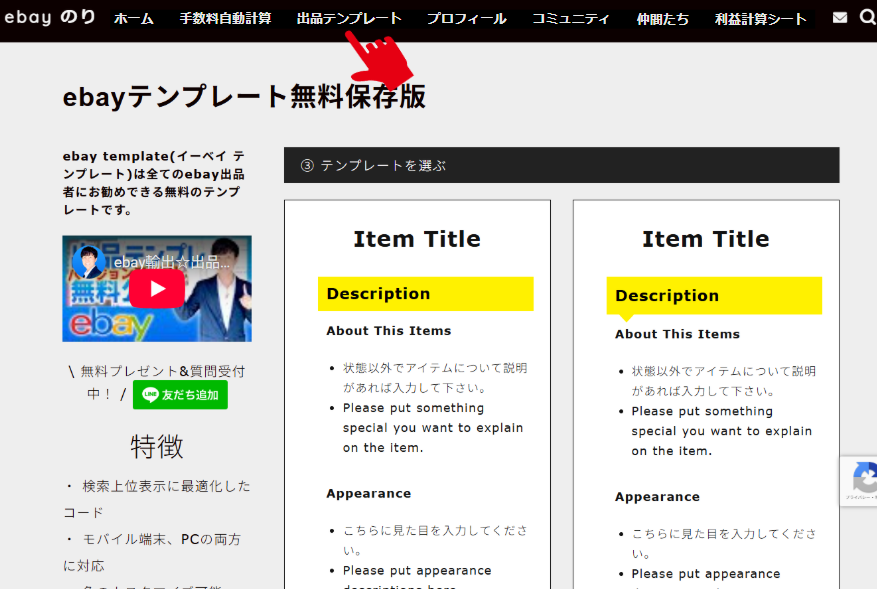Image resolution: width=877 pixels, height=589 pixels.
Task: Click the right template's yellow Description header
Action: click(x=714, y=296)
